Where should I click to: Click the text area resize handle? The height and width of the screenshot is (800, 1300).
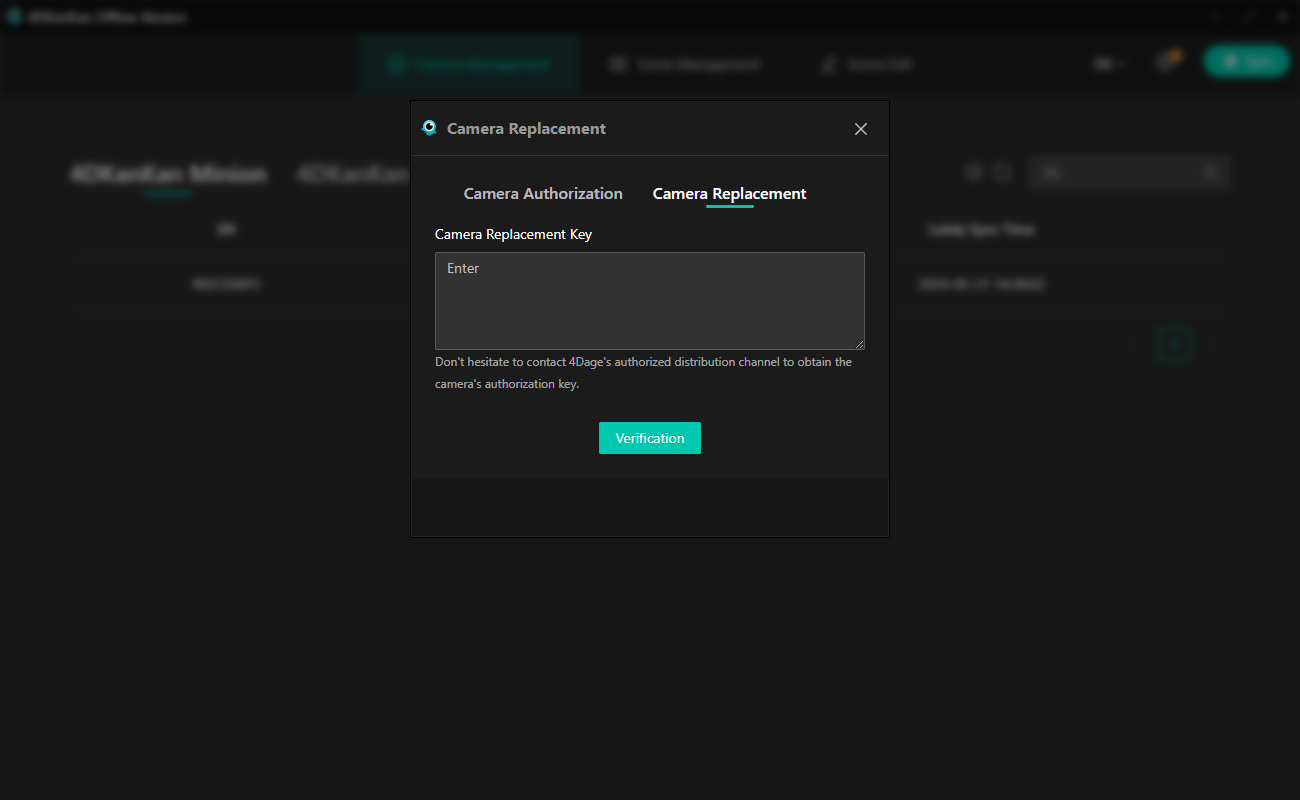[859, 344]
